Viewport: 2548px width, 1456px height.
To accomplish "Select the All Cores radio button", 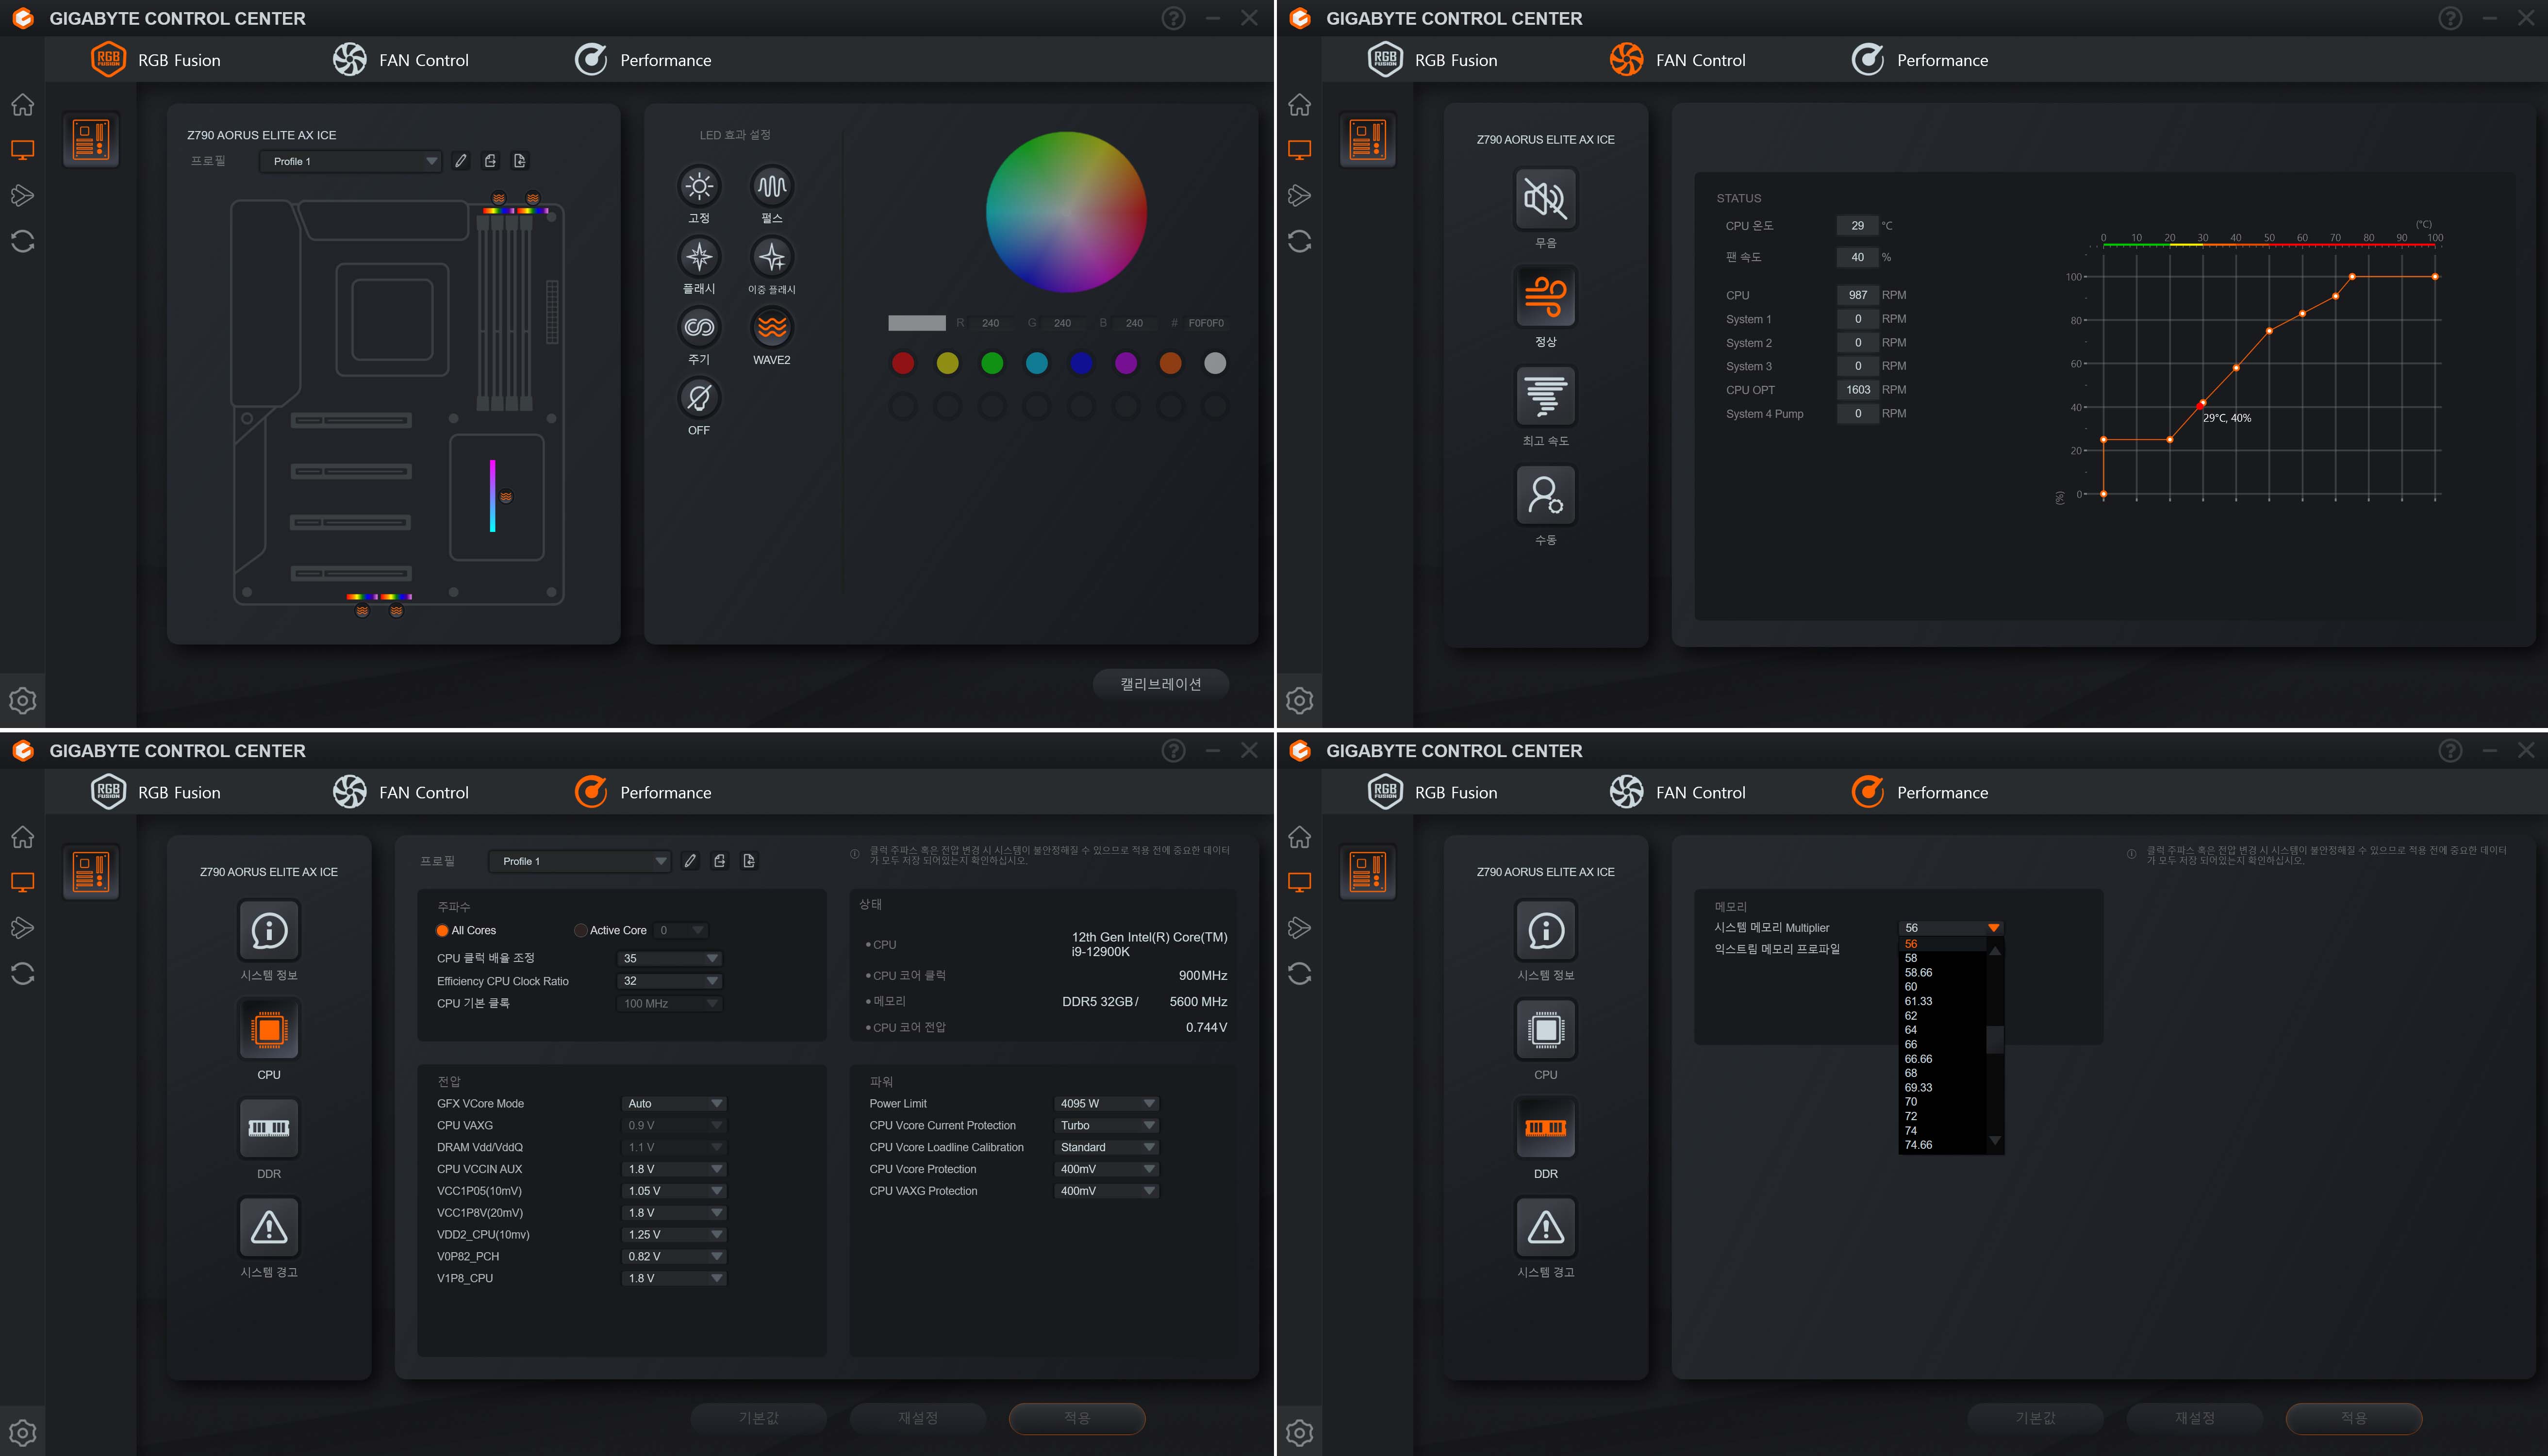I will point(442,930).
